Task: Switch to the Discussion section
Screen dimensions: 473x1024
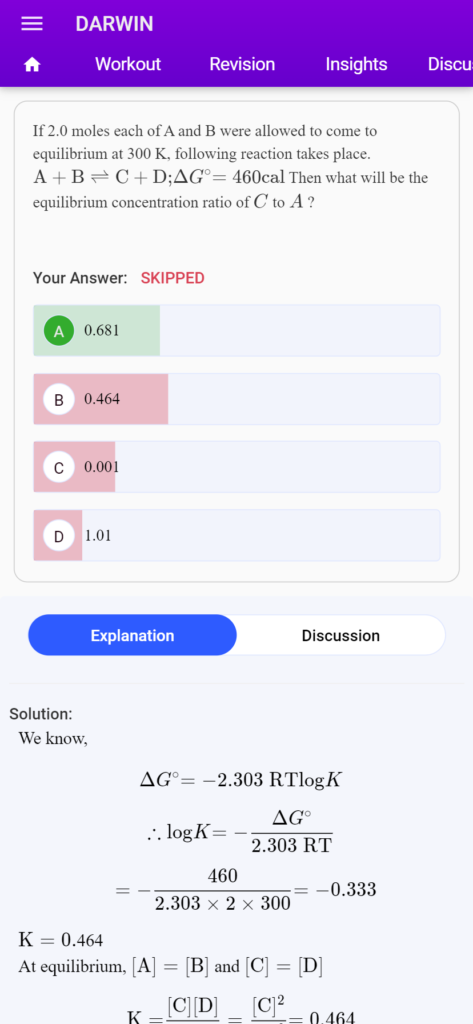Action: point(340,635)
